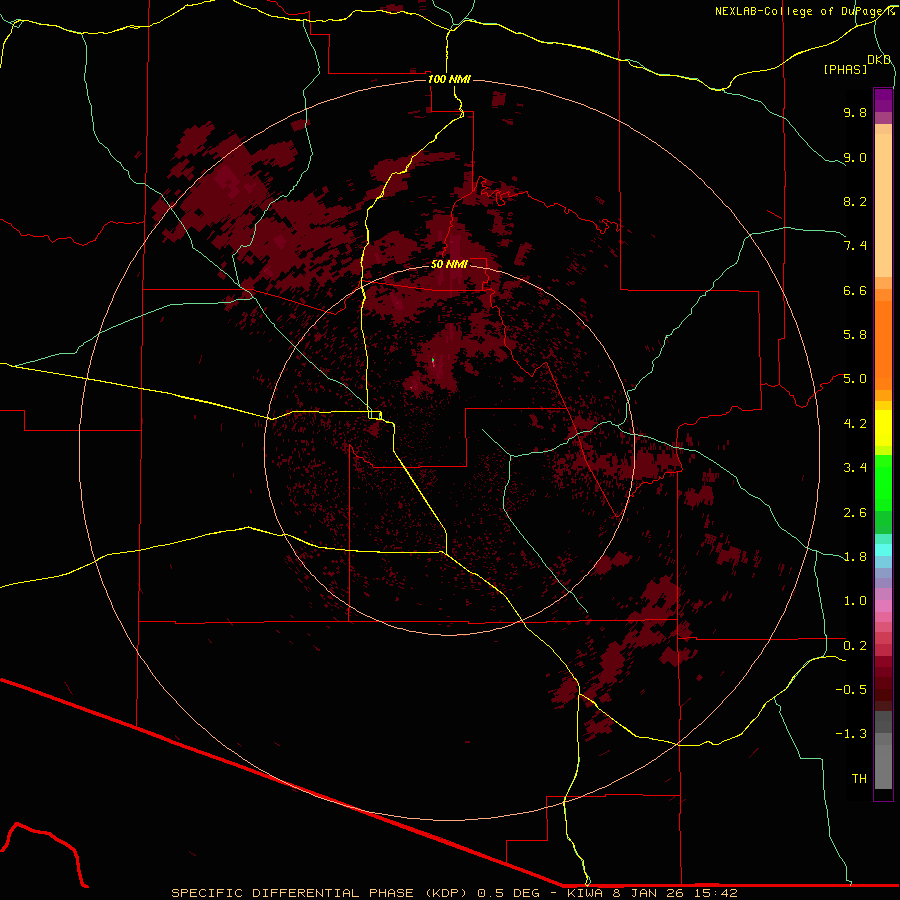Click the 4.2 value on the scale
This screenshot has height=900, width=900.
[x=855, y=424]
